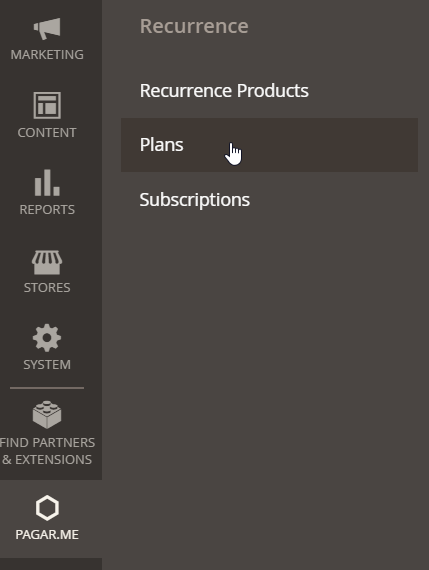
Task: Open Content via its layout icon
Action: click(47, 105)
